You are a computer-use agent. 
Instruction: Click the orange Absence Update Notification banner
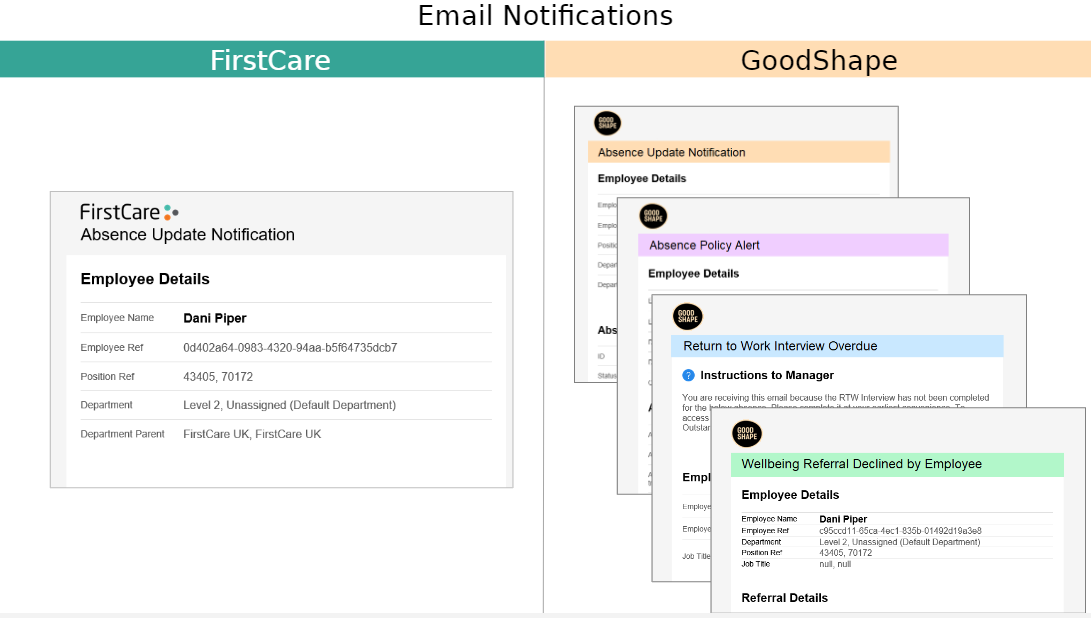[x=739, y=152]
